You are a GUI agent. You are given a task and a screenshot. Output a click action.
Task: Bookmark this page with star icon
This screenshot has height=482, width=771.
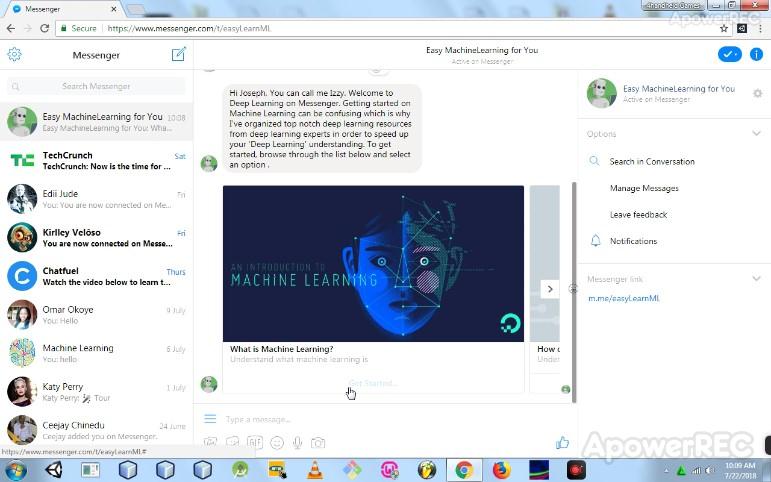tap(724, 29)
